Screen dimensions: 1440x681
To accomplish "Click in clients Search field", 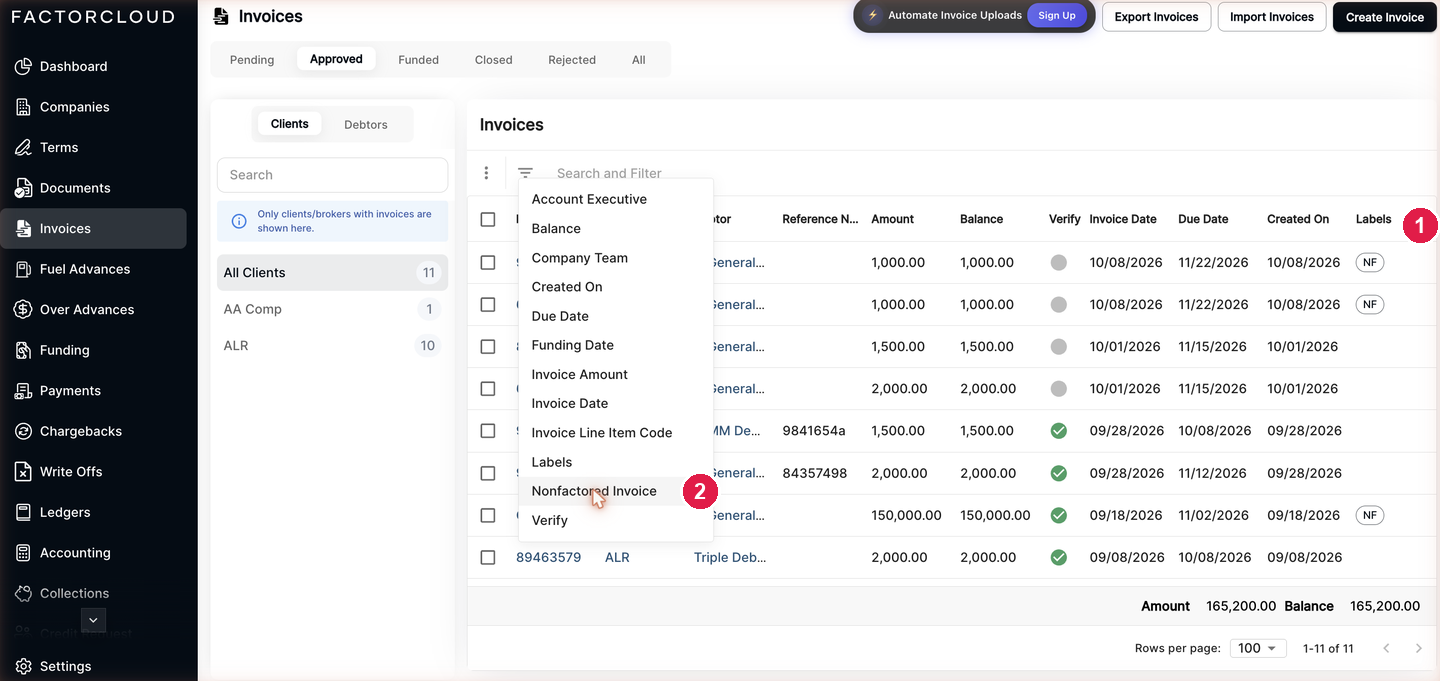I will (x=332, y=174).
